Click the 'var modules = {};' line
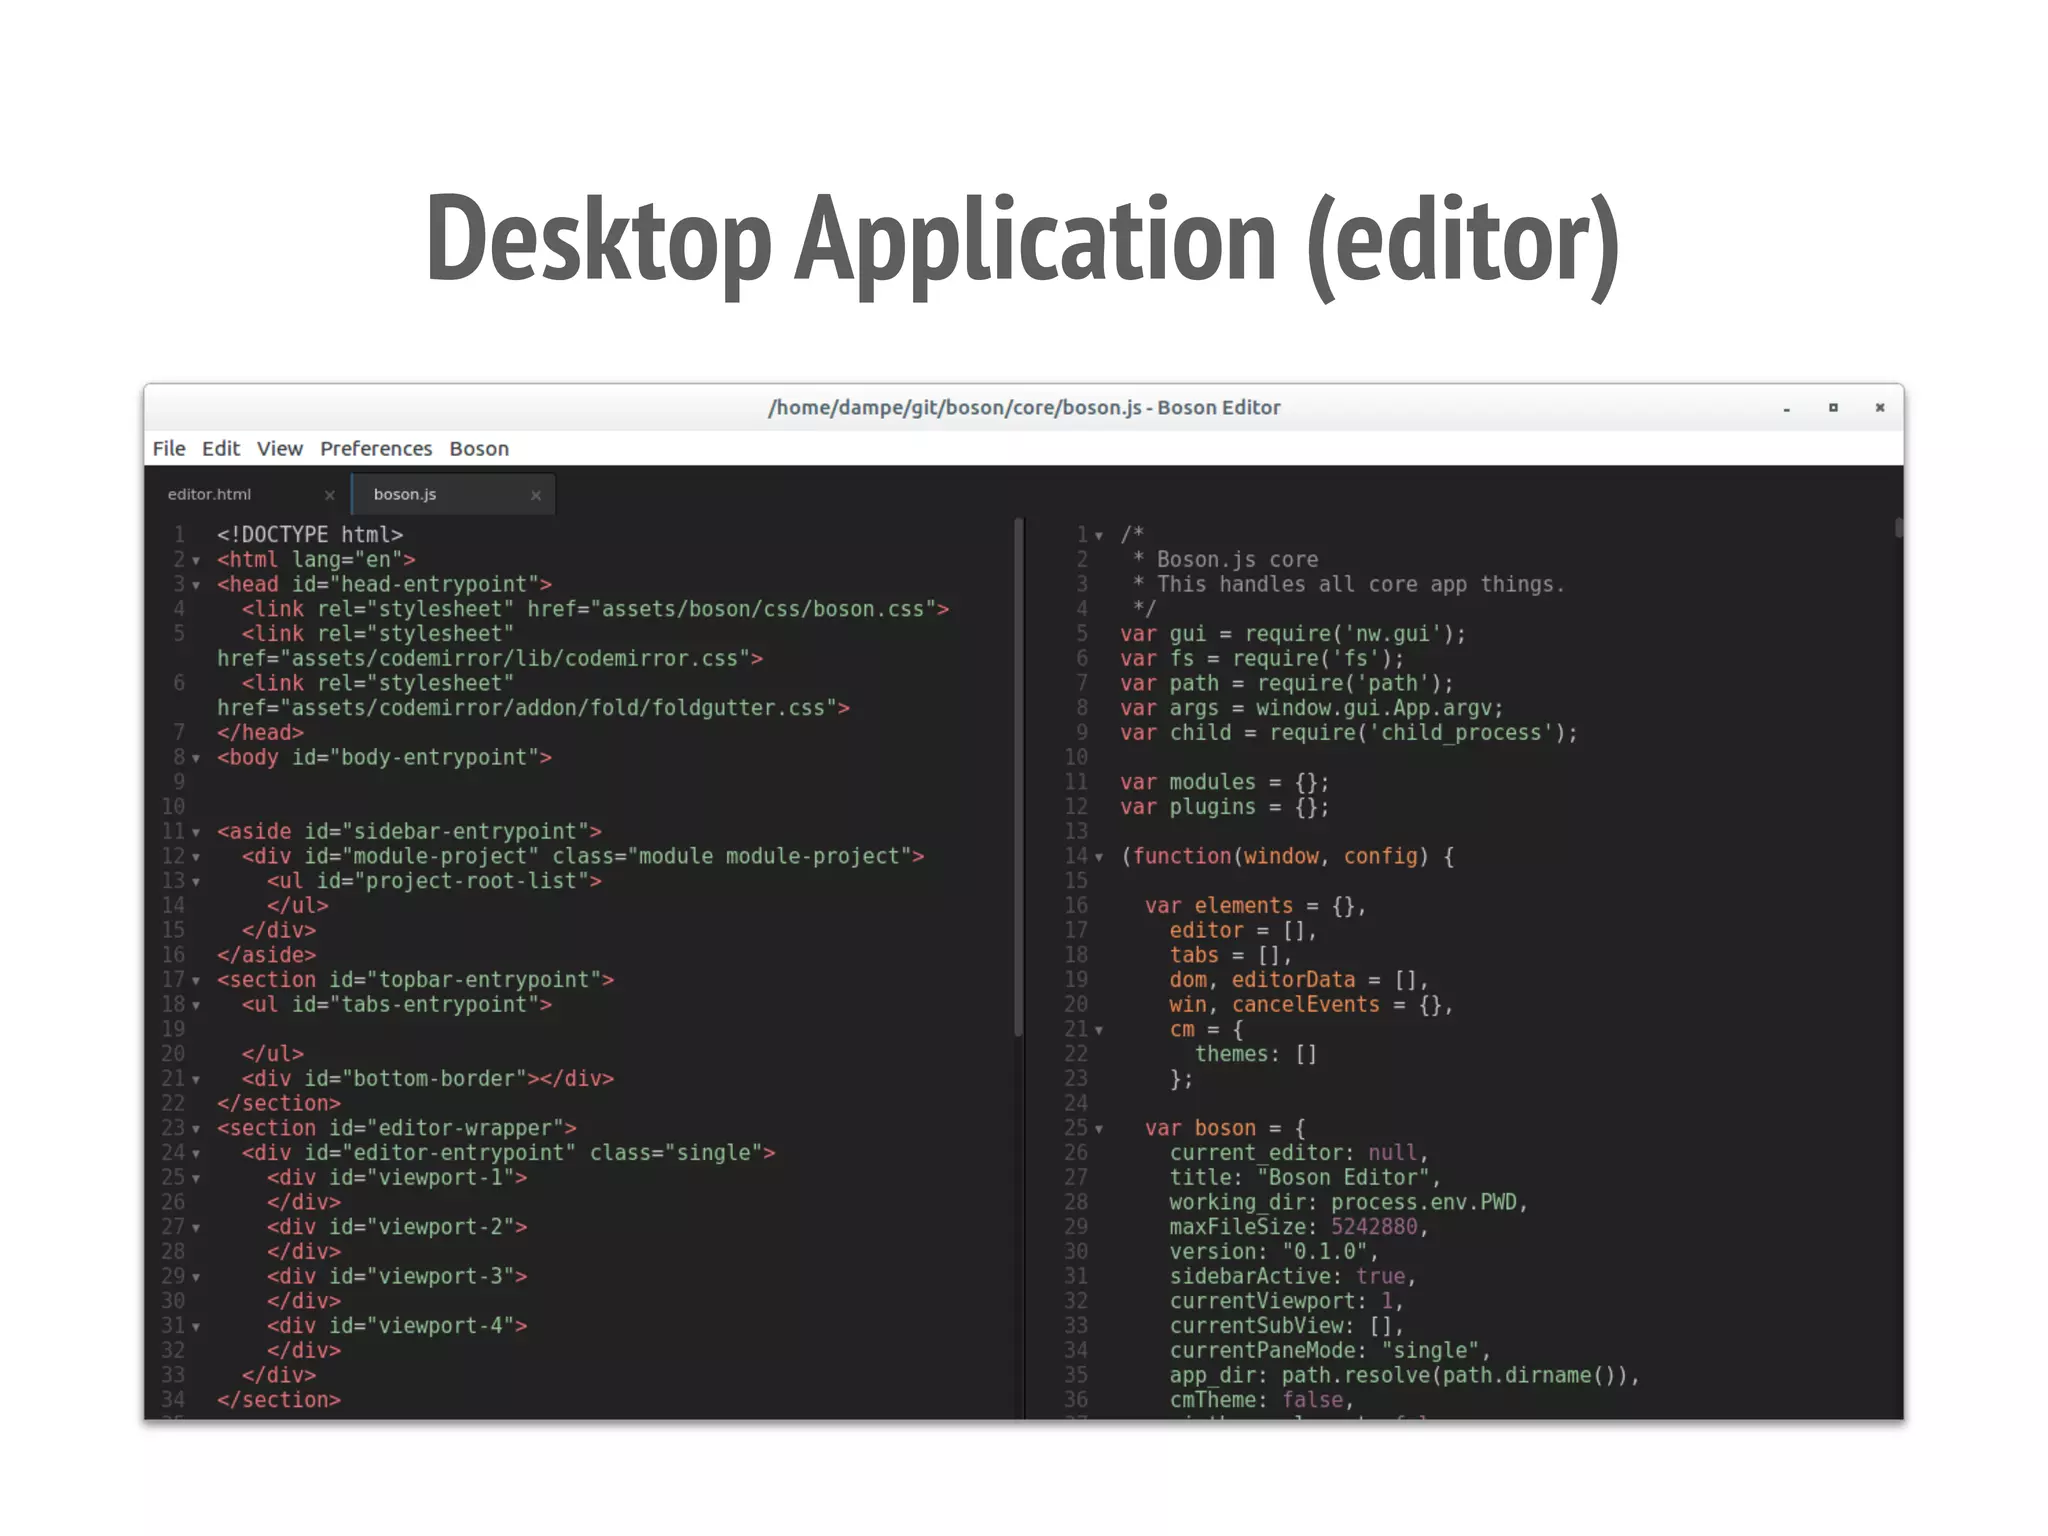 pyautogui.click(x=1225, y=782)
